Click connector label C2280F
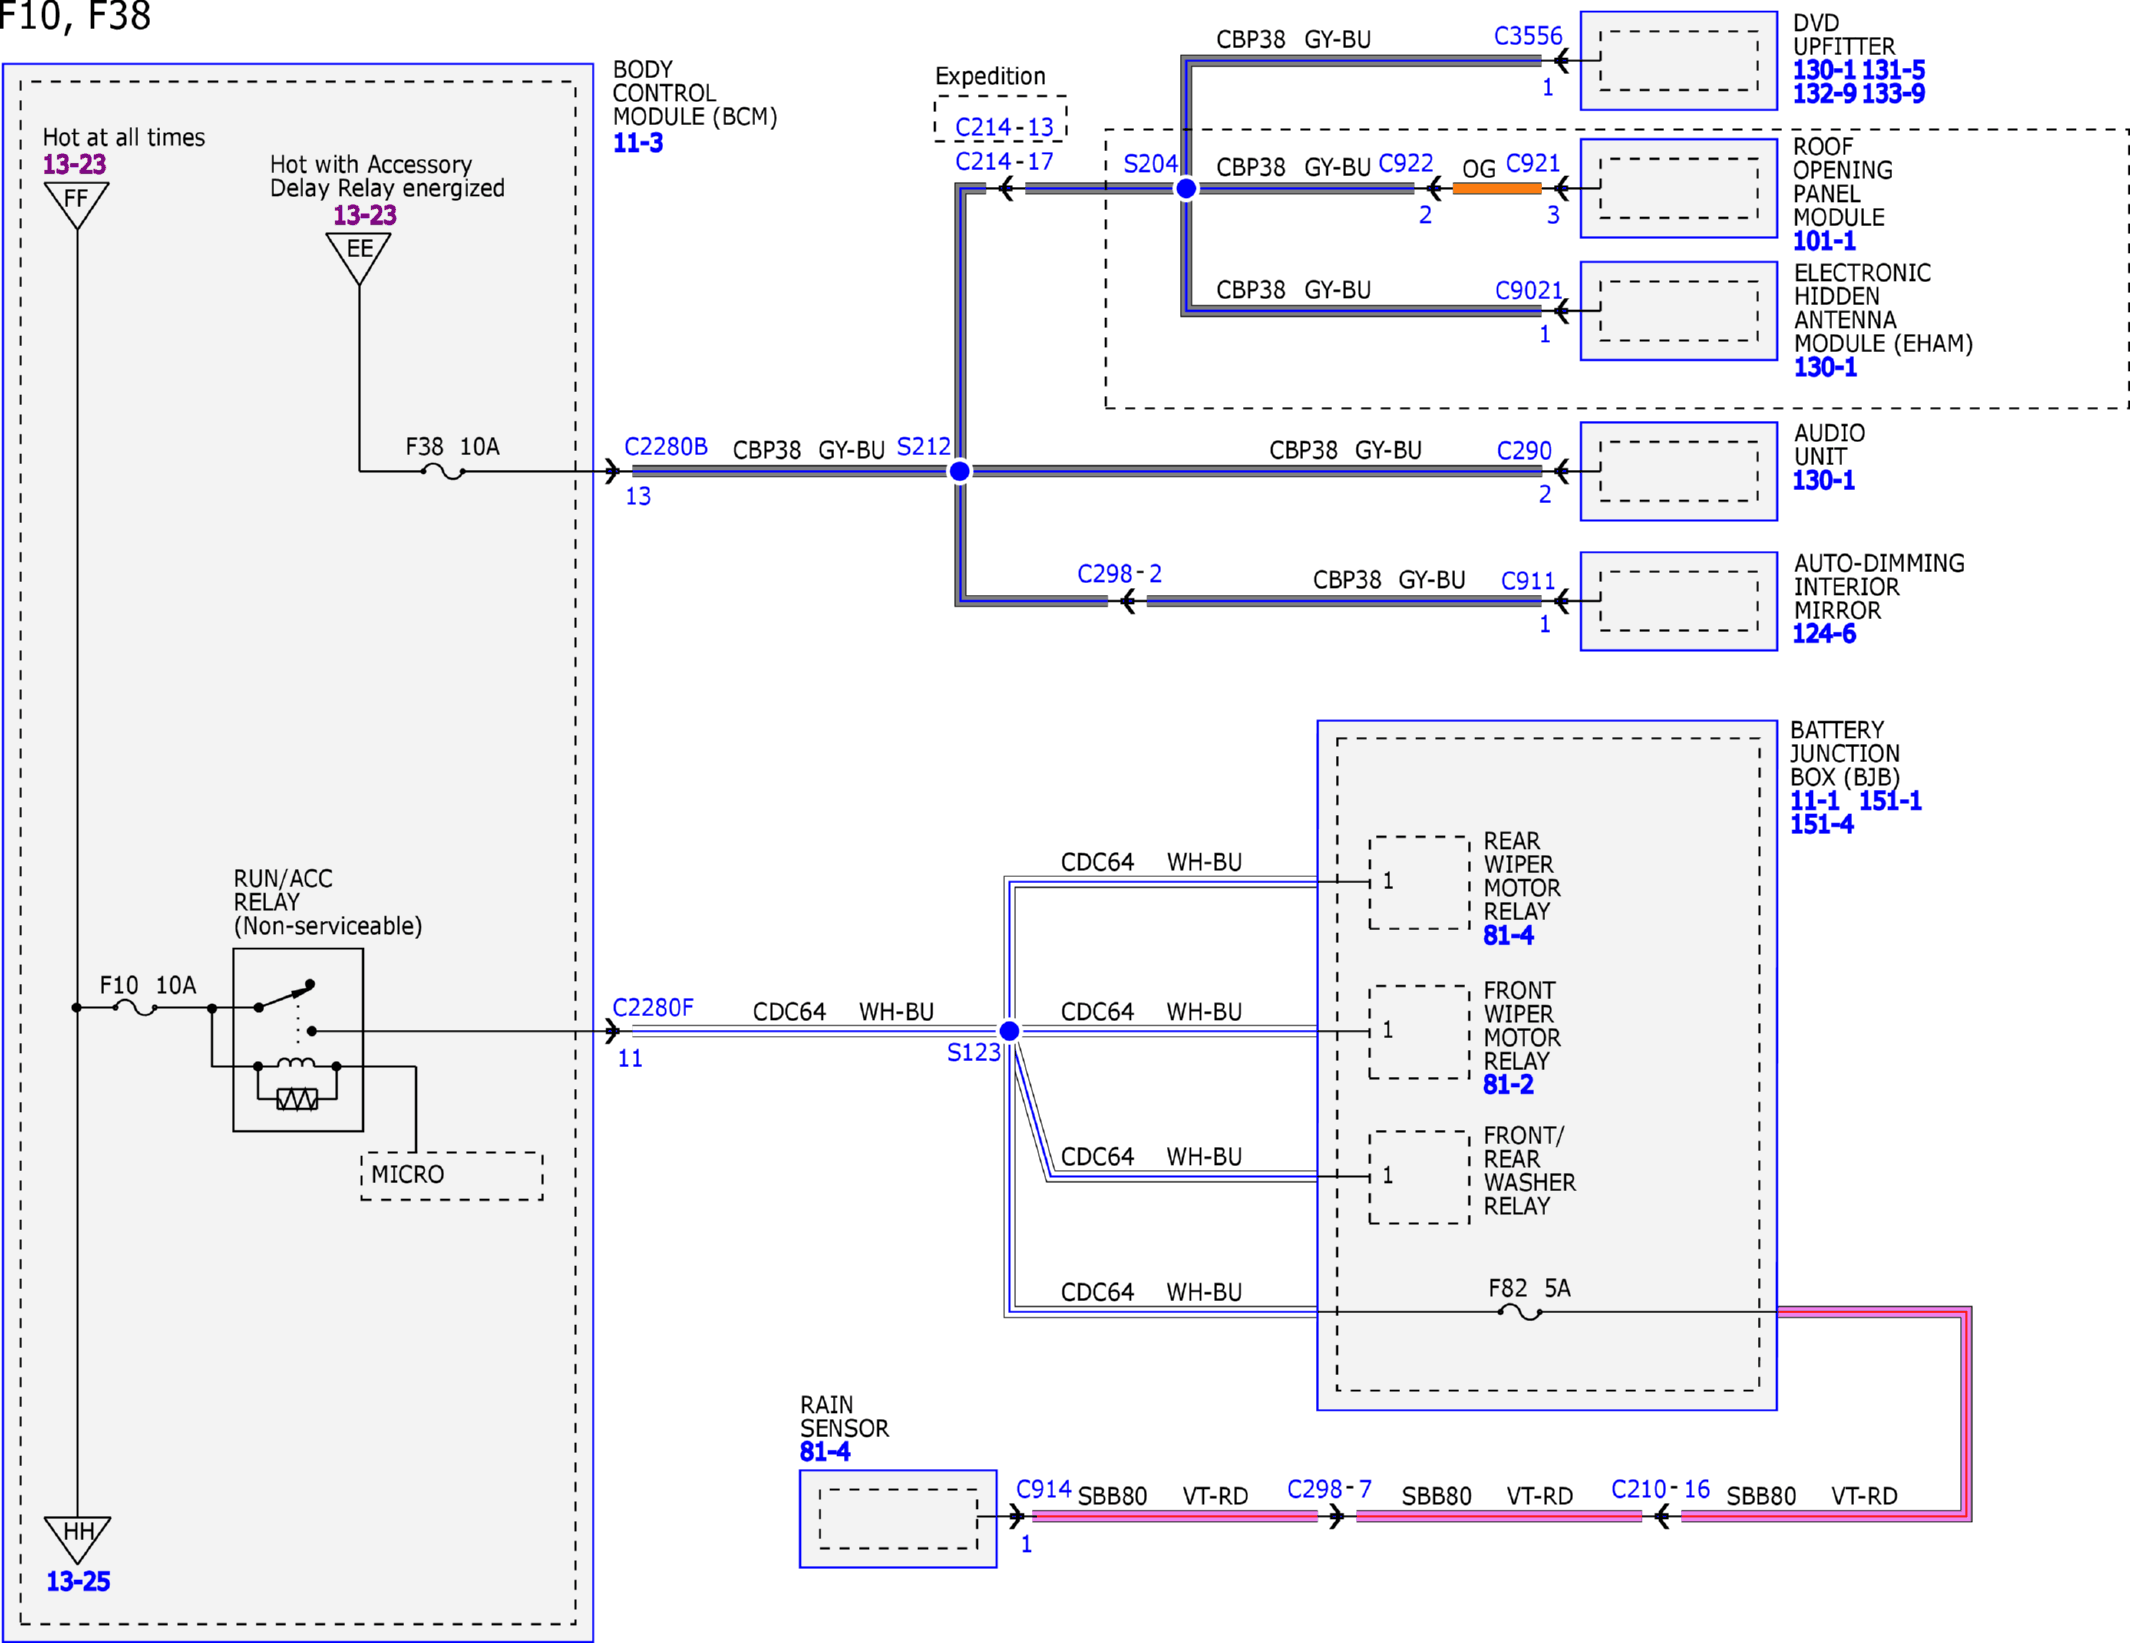Image resolution: width=2130 pixels, height=1643 pixels. [x=653, y=1008]
